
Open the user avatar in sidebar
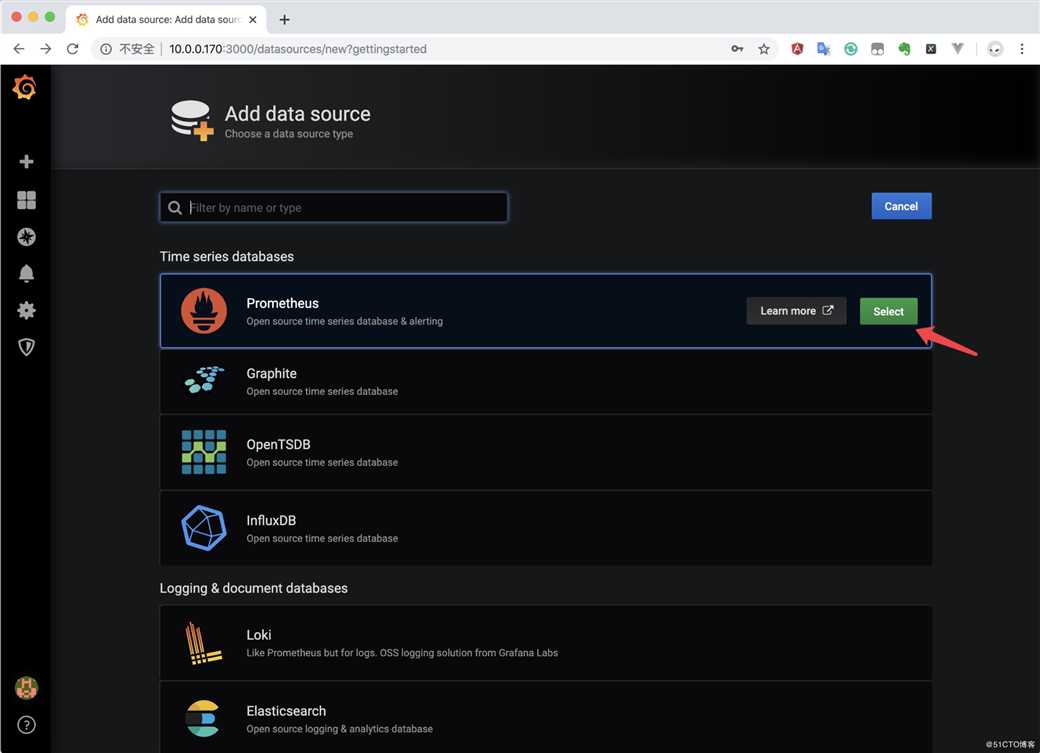point(27,688)
